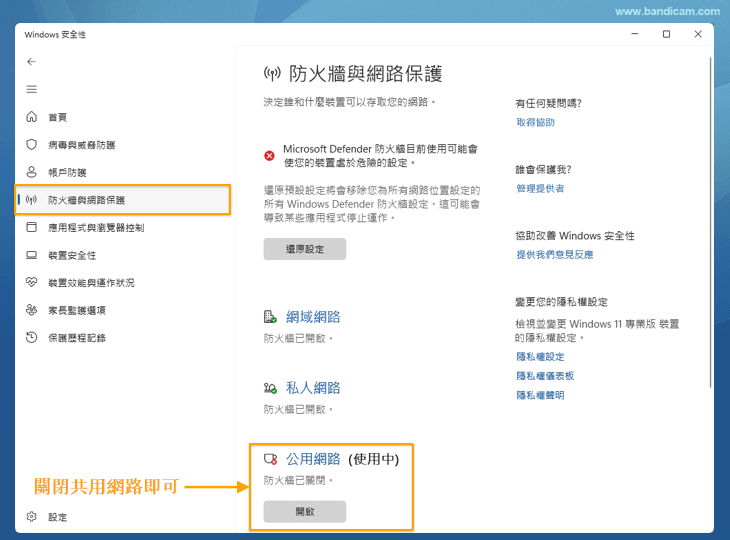Viewport: 730px width, 540px height.
Task: Click the antenna icon in the page heading
Action: pos(272,74)
